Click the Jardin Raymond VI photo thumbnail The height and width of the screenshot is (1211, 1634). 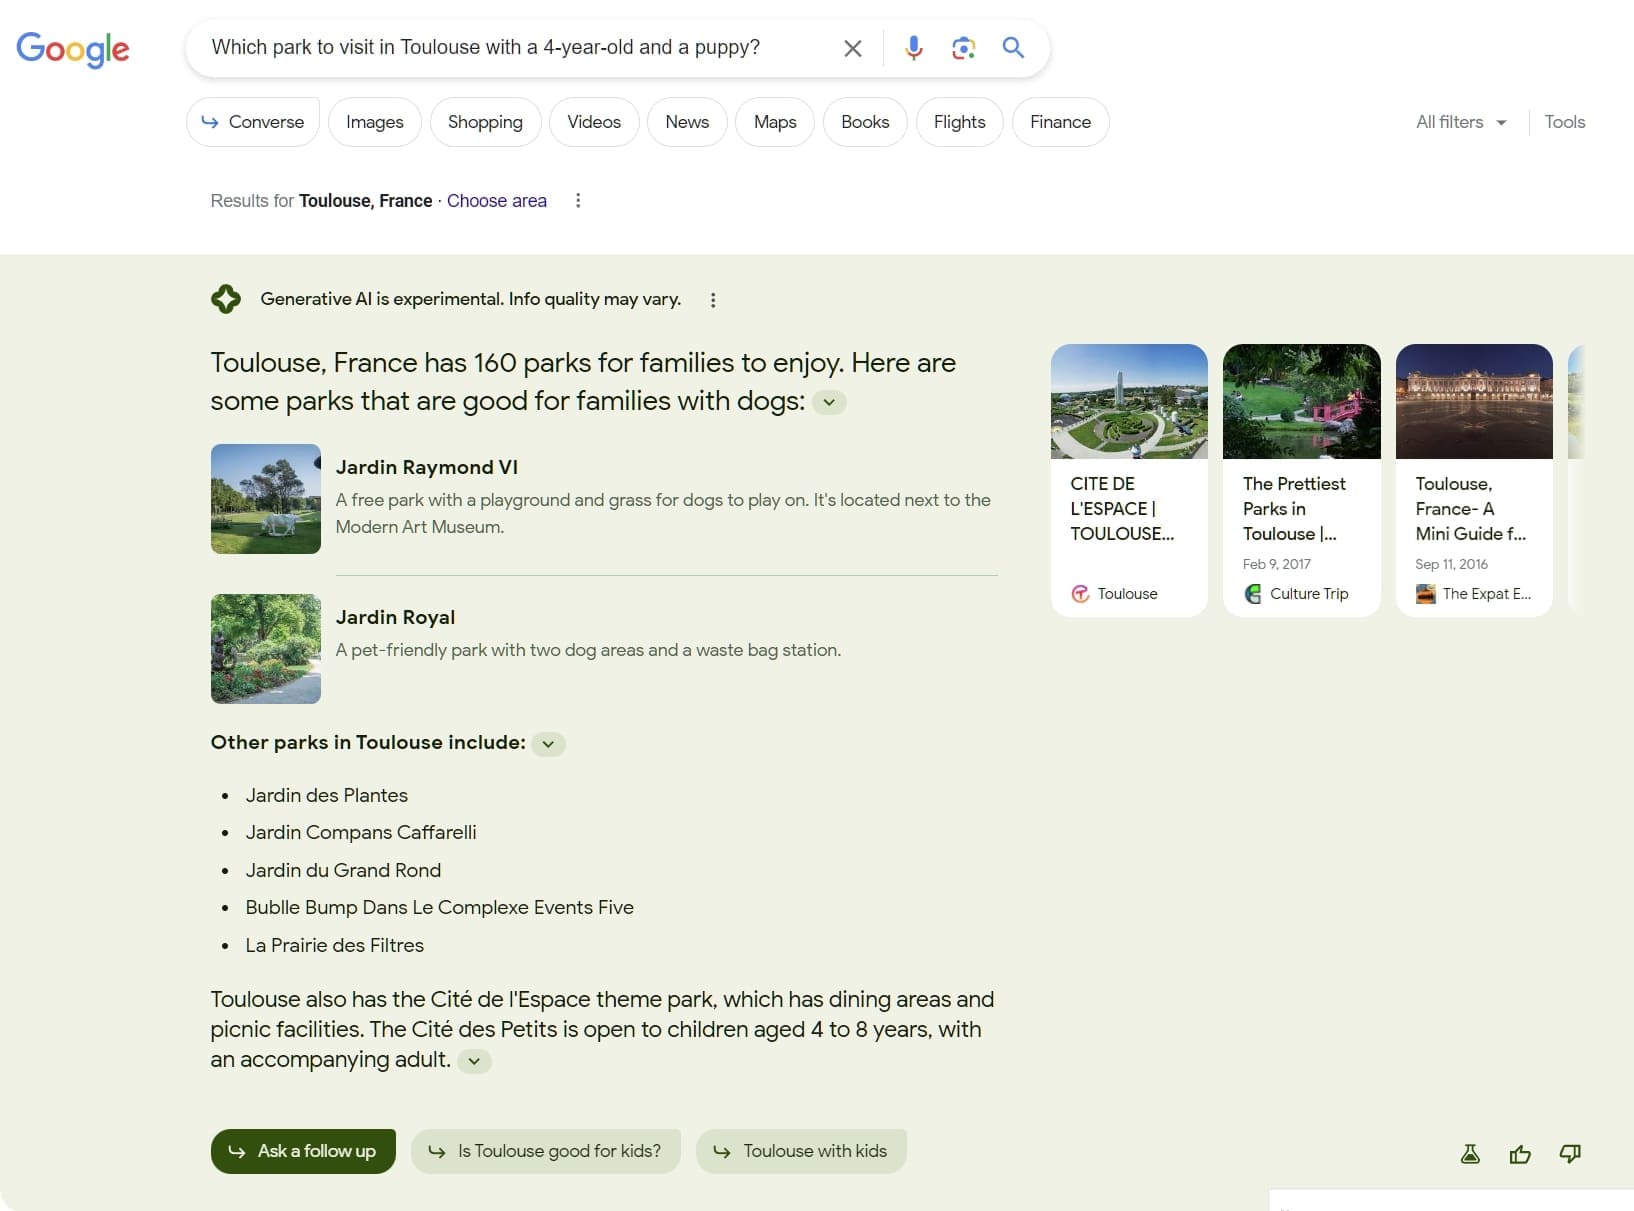click(266, 499)
